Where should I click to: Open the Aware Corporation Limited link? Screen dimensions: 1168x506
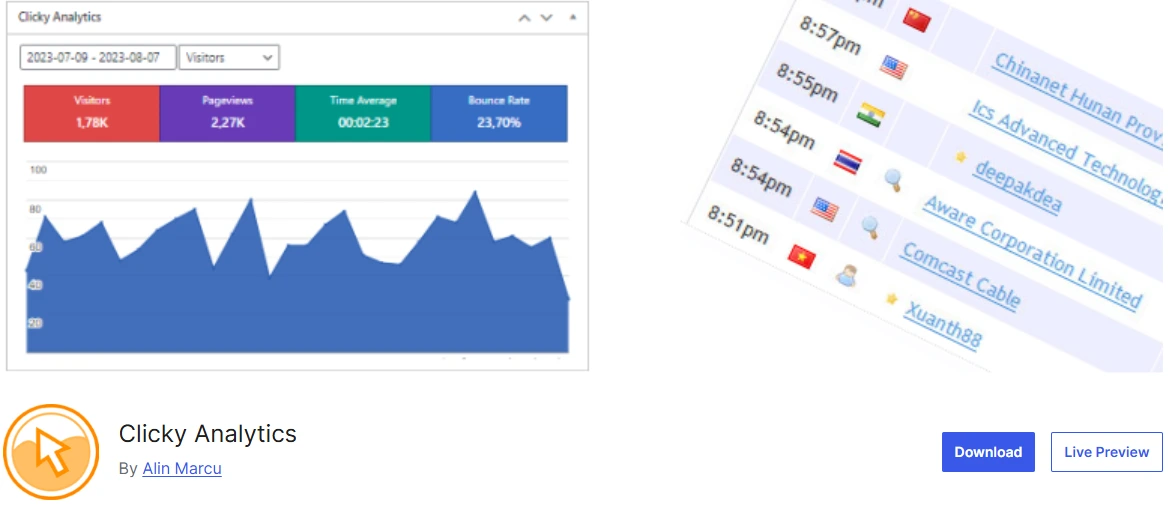point(1032,251)
